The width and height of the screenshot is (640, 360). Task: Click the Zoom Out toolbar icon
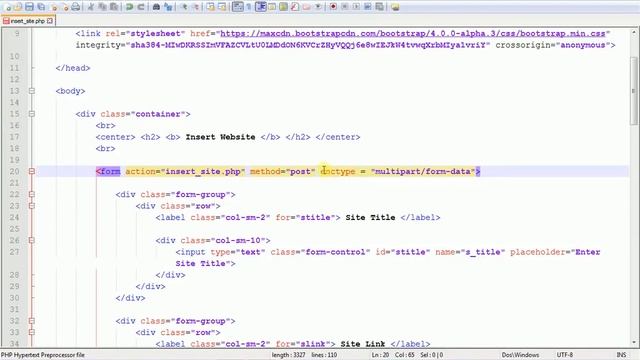click(196, 7)
